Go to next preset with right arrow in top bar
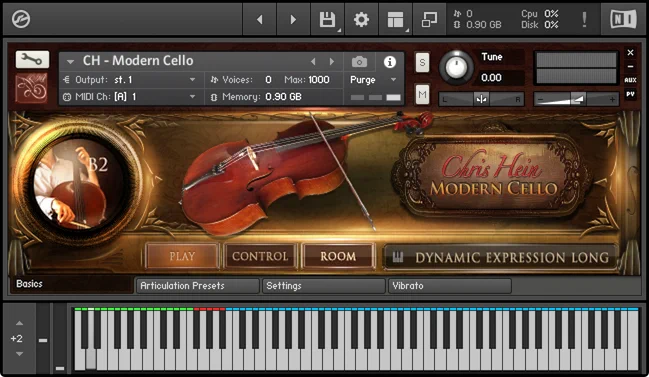The width and height of the screenshot is (649, 377). 293,19
